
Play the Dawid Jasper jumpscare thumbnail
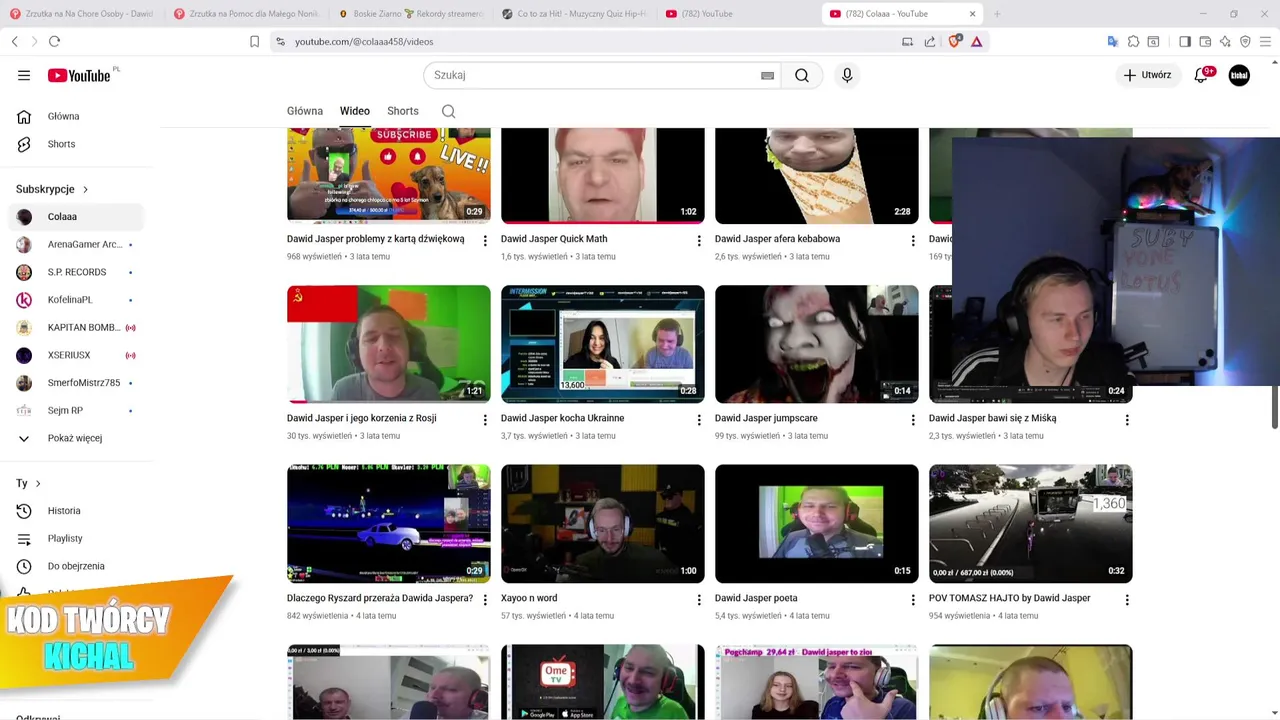[x=816, y=344]
